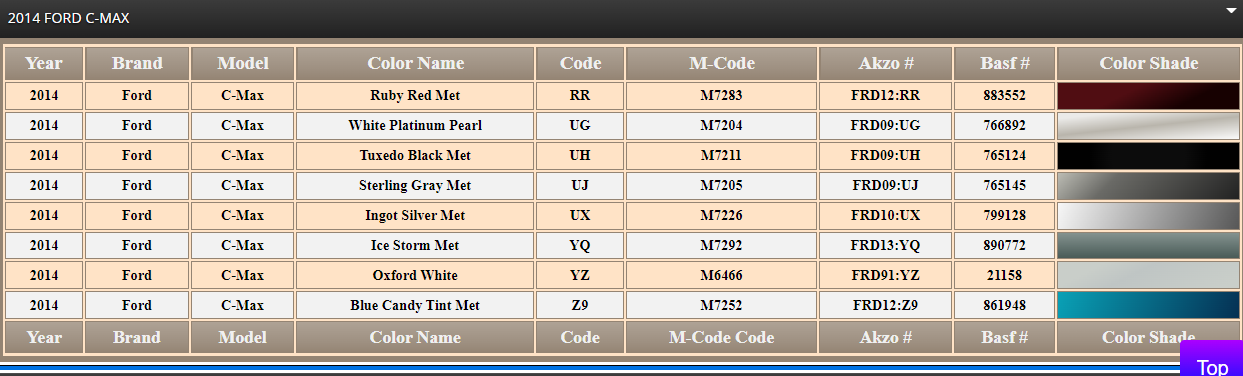Viewport: 1243px width, 376px height.
Task: Click Basf number 21158
Action: point(1005,276)
